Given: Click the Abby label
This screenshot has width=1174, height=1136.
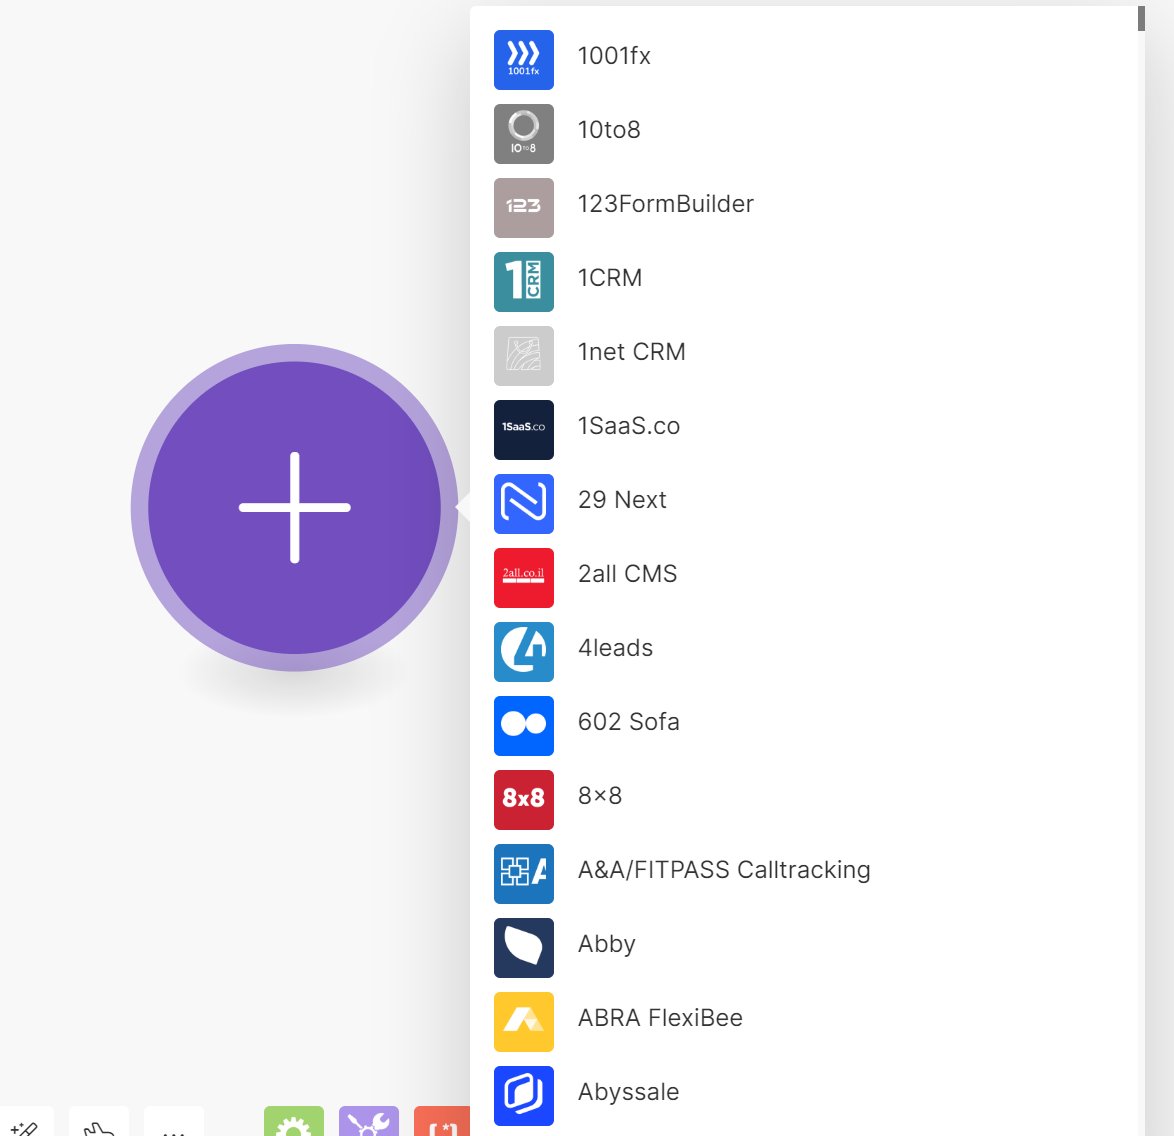Looking at the screenshot, I should 606,945.
